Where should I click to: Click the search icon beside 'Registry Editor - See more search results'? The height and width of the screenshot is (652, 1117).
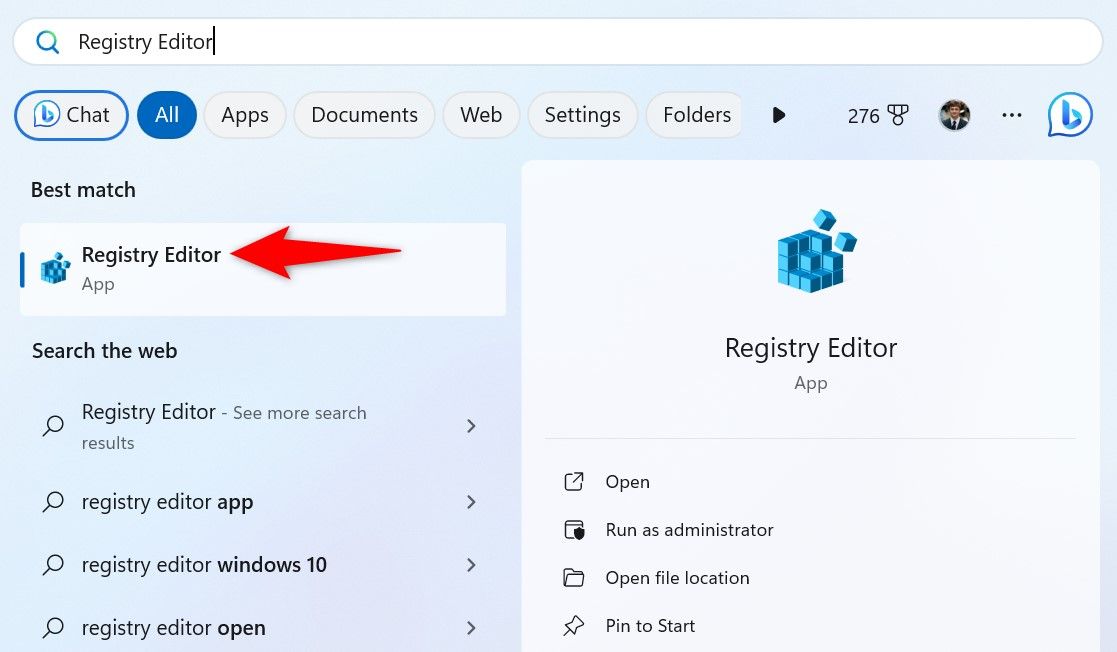point(53,425)
